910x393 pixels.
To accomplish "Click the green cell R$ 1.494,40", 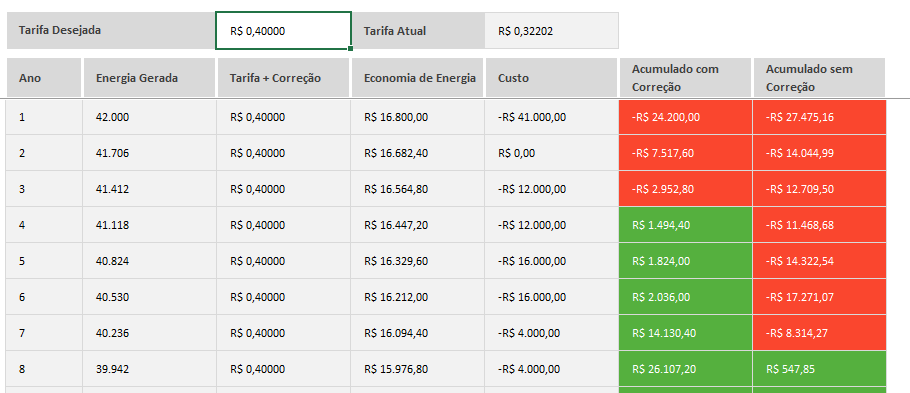I will [685, 225].
